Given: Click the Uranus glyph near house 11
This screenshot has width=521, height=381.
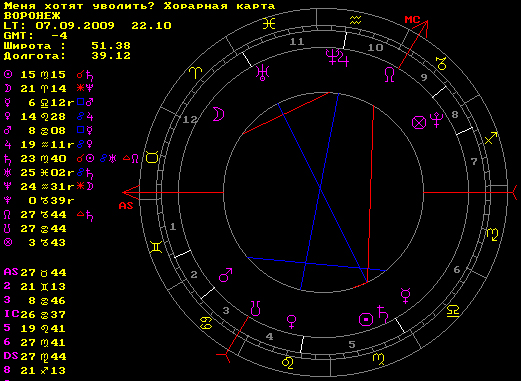Looking at the screenshot, I should 262,73.
